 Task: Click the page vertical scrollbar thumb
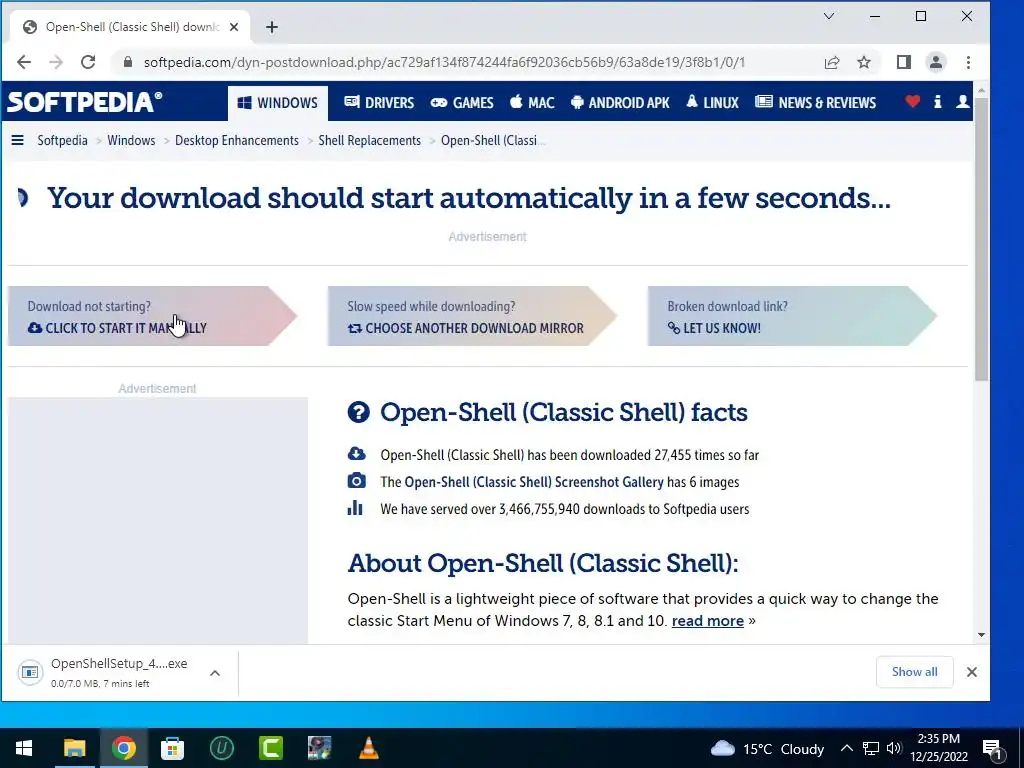[982, 238]
